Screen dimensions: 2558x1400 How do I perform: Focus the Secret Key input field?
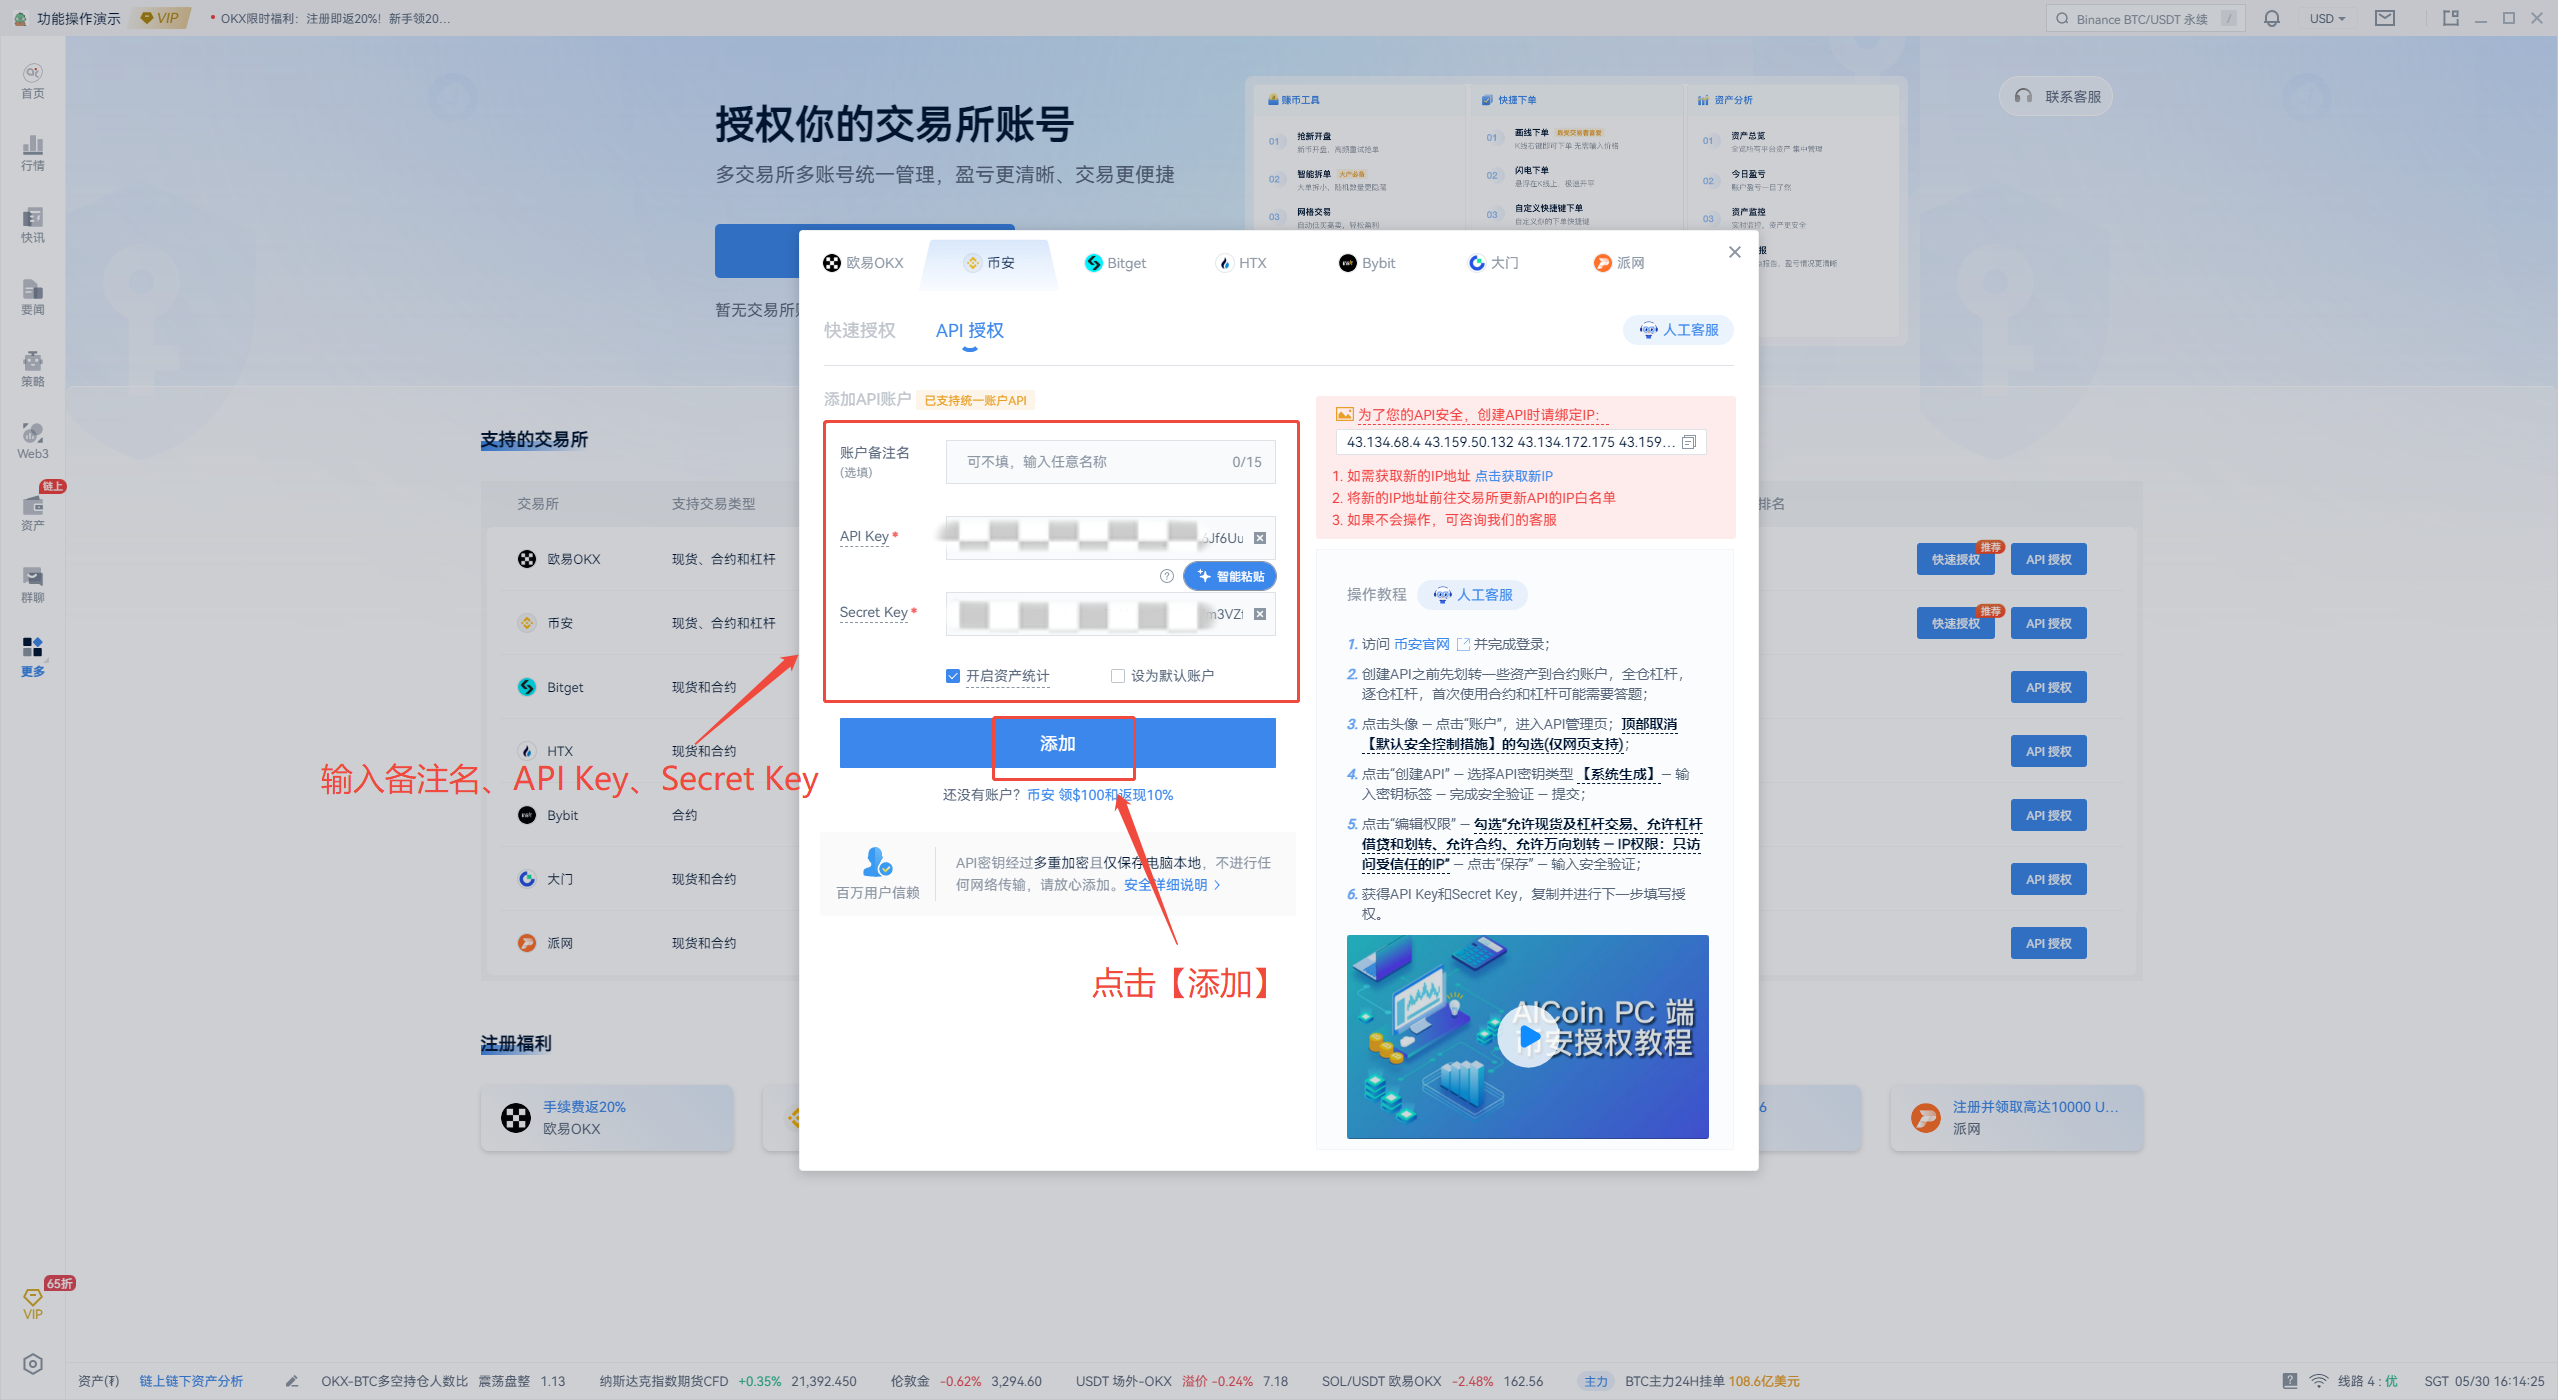pos(1111,614)
